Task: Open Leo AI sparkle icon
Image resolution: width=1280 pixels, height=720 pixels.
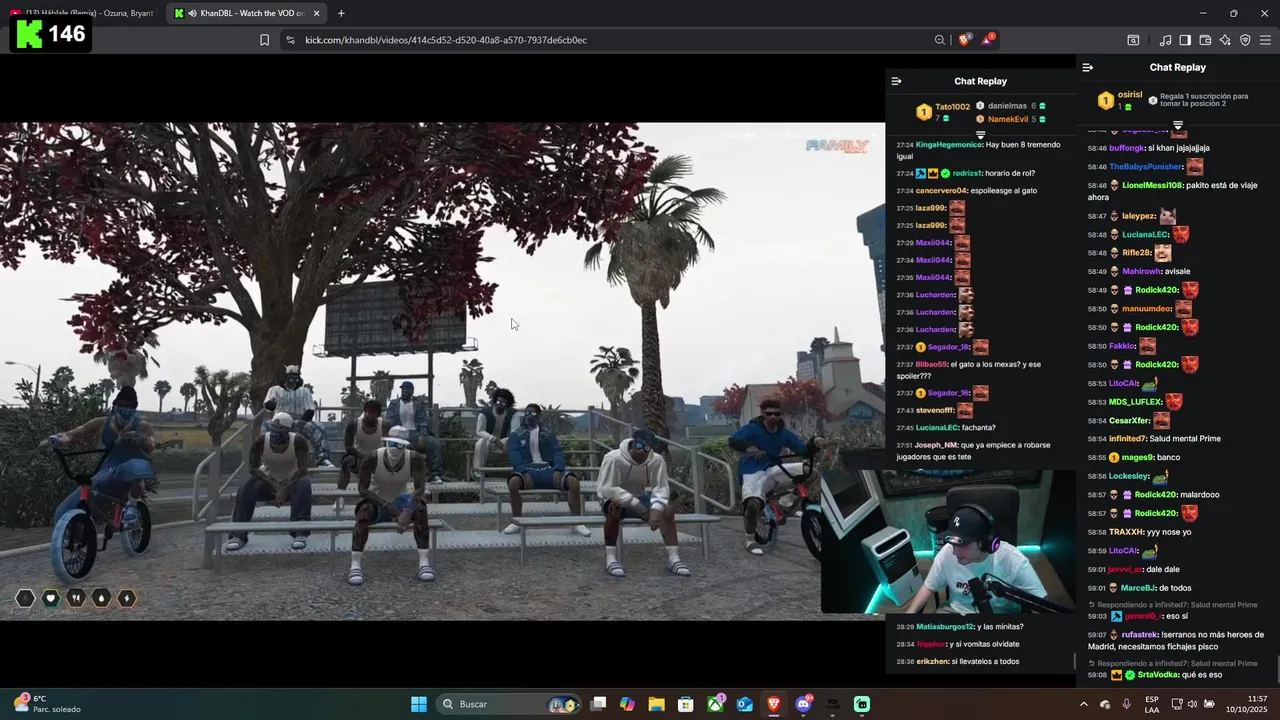Action: [x=1225, y=40]
